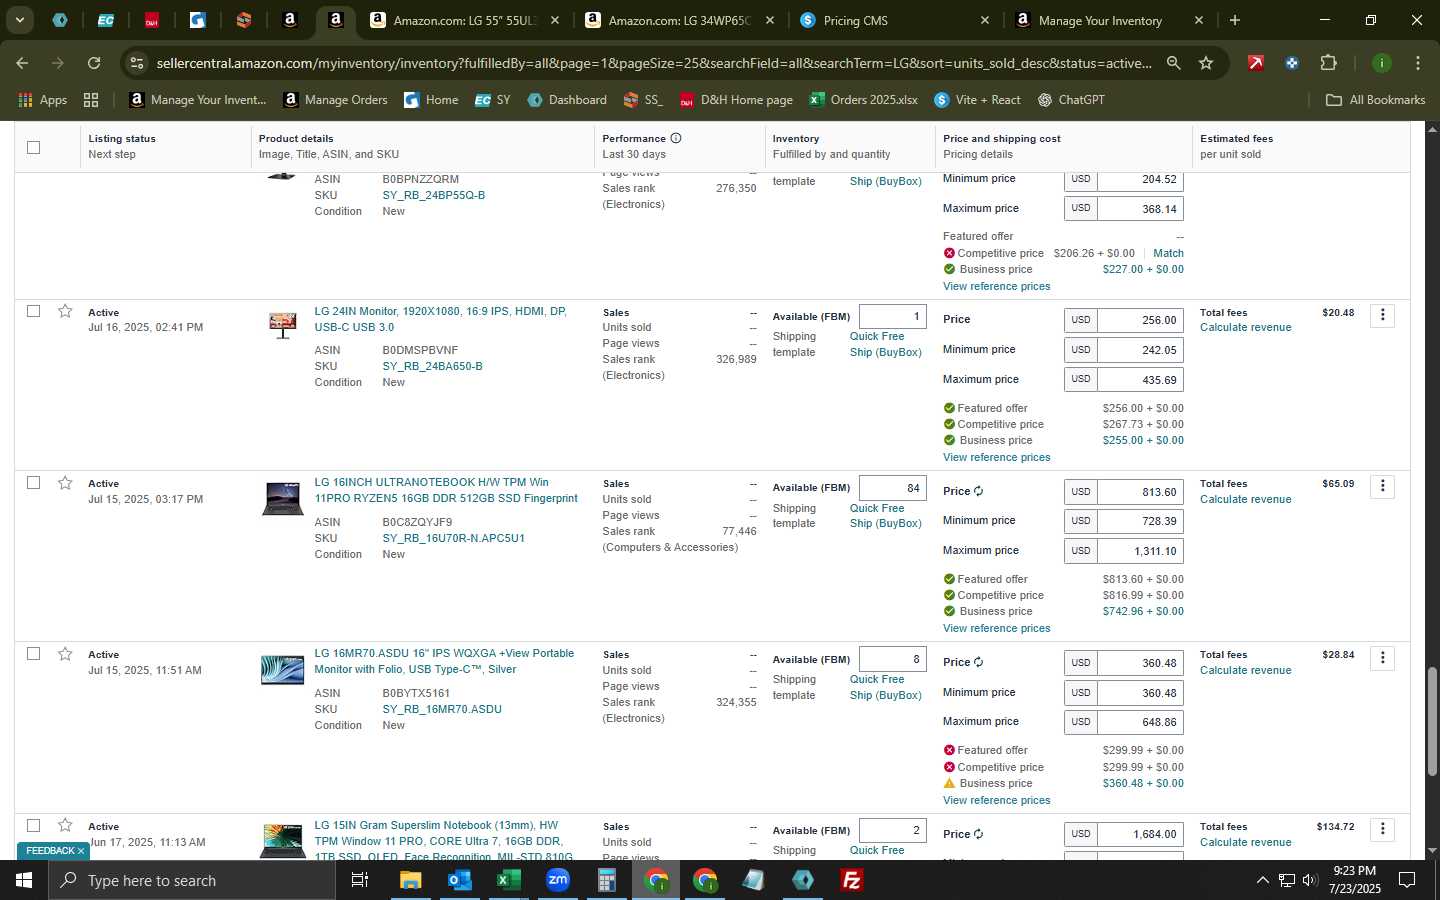Open the LG 16MR70.ASDU Portable Monitor link
The height and width of the screenshot is (900, 1440).
click(x=444, y=661)
